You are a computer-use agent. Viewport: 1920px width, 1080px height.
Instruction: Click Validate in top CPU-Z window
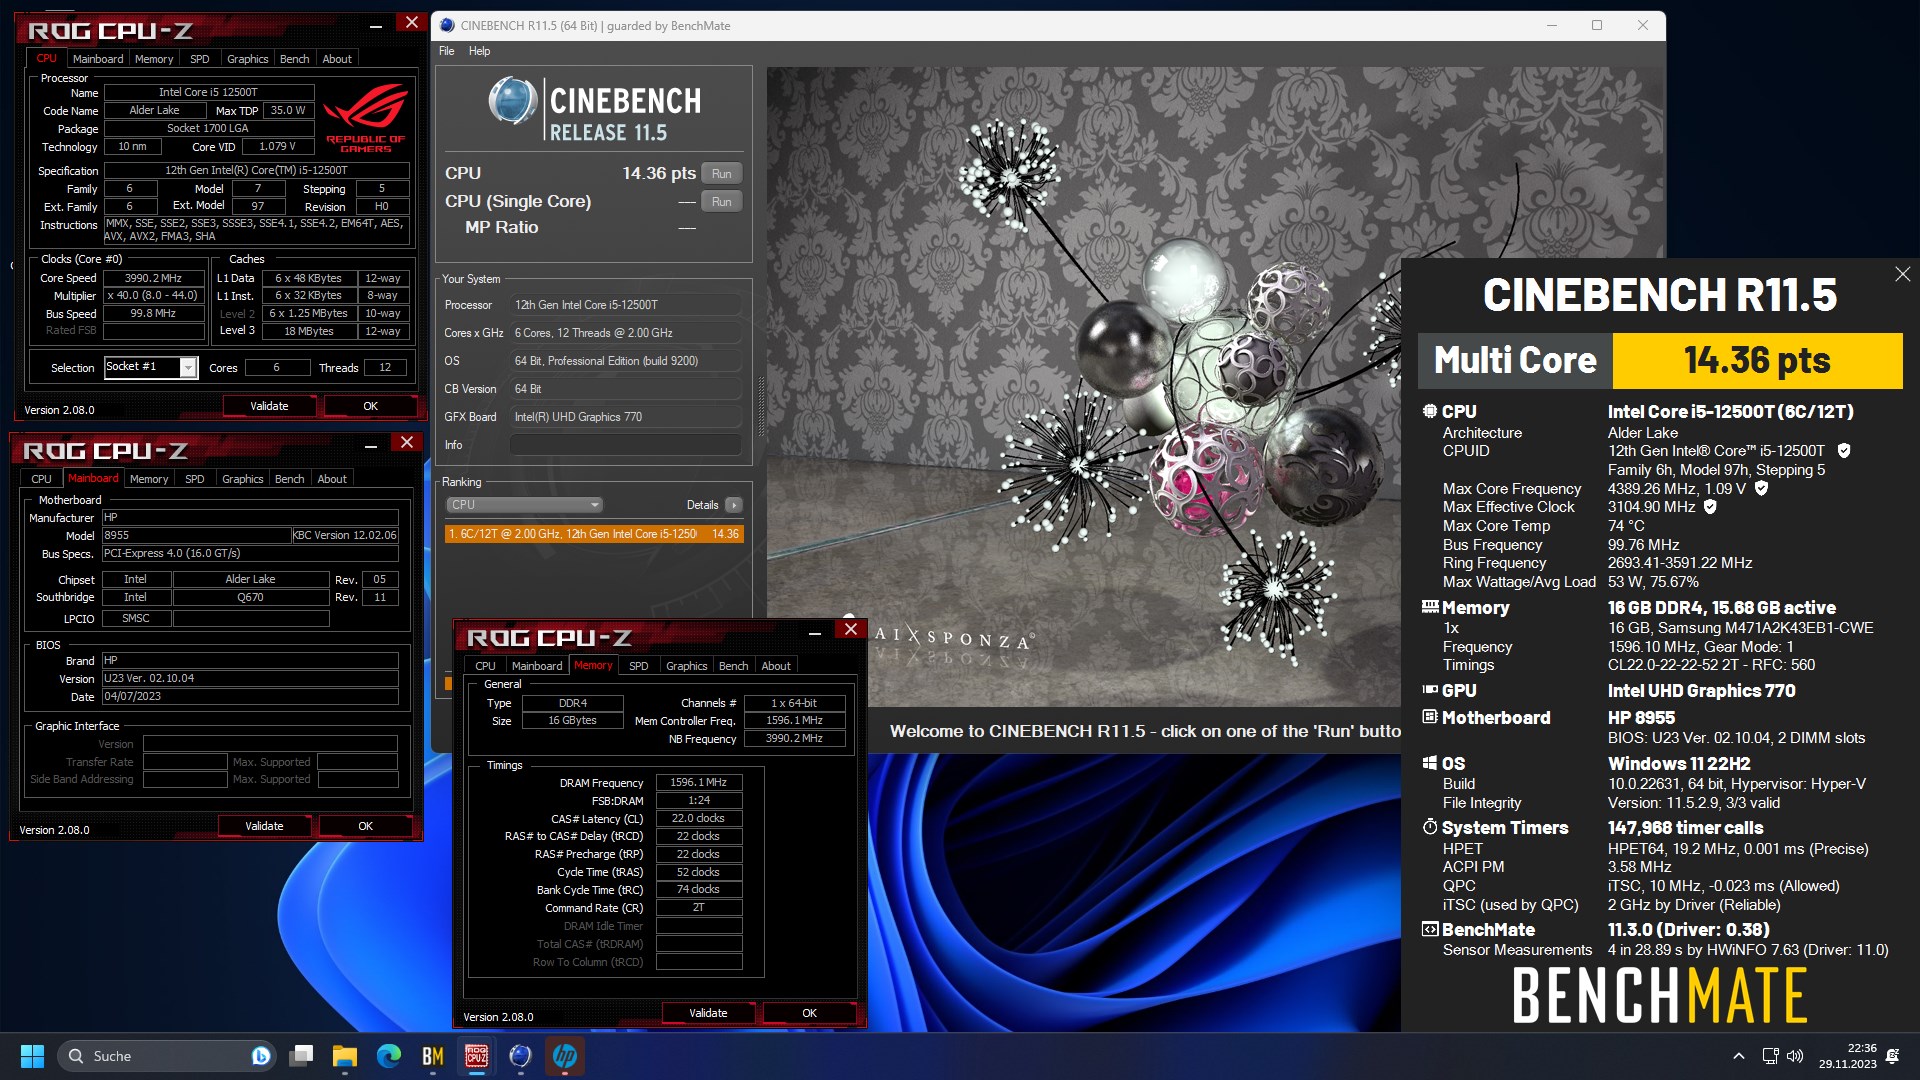pyautogui.click(x=269, y=406)
